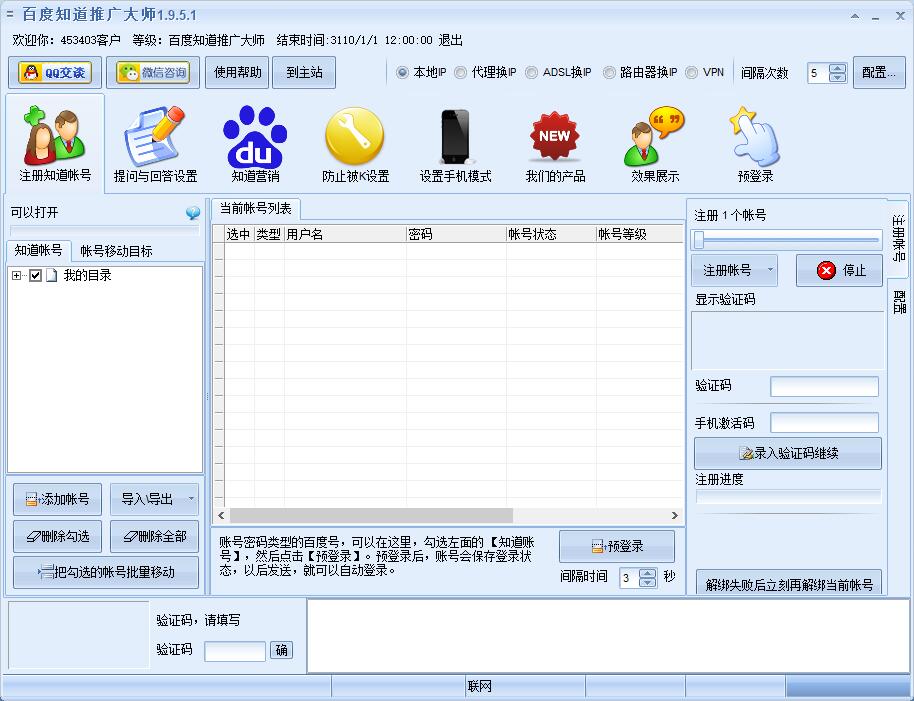The image size is (914, 701).
Task: Click the 添加帐号 button
Action: click(x=57, y=499)
